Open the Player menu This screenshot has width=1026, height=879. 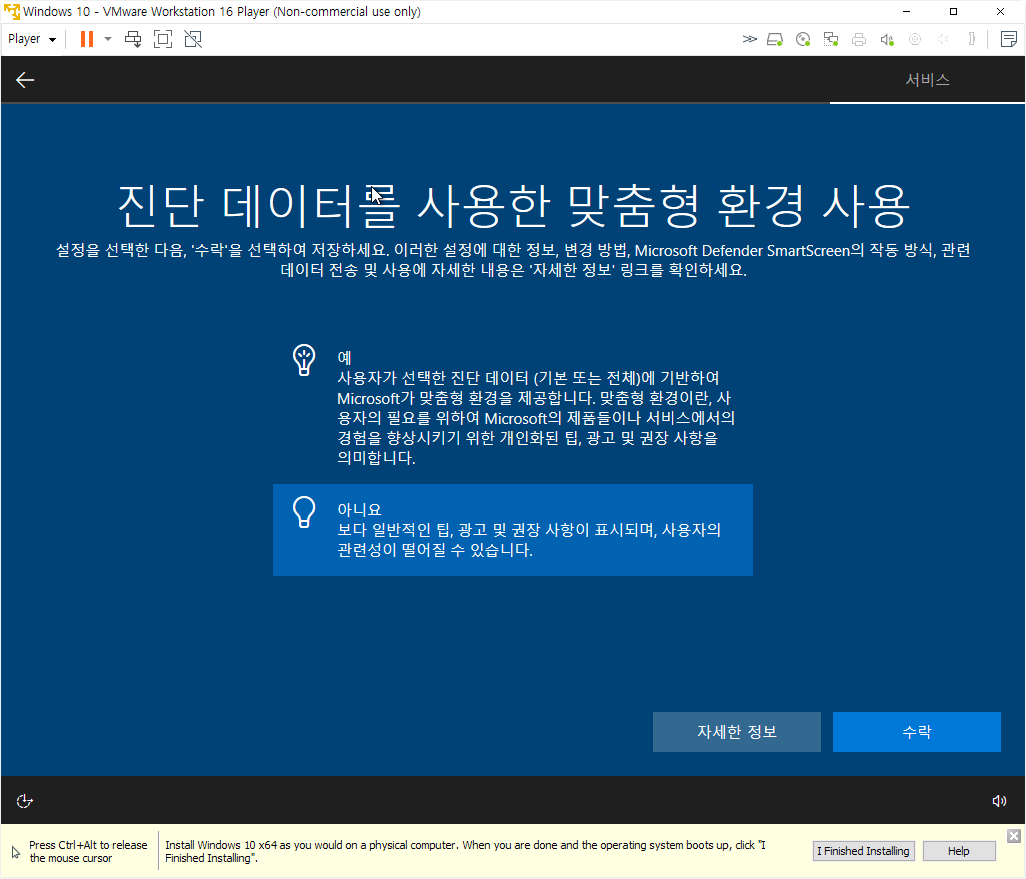pyautogui.click(x=32, y=39)
